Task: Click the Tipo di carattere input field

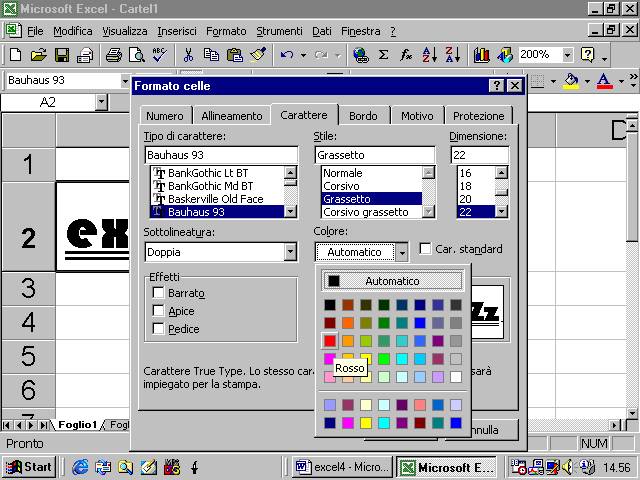Action: click(x=221, y=155)
